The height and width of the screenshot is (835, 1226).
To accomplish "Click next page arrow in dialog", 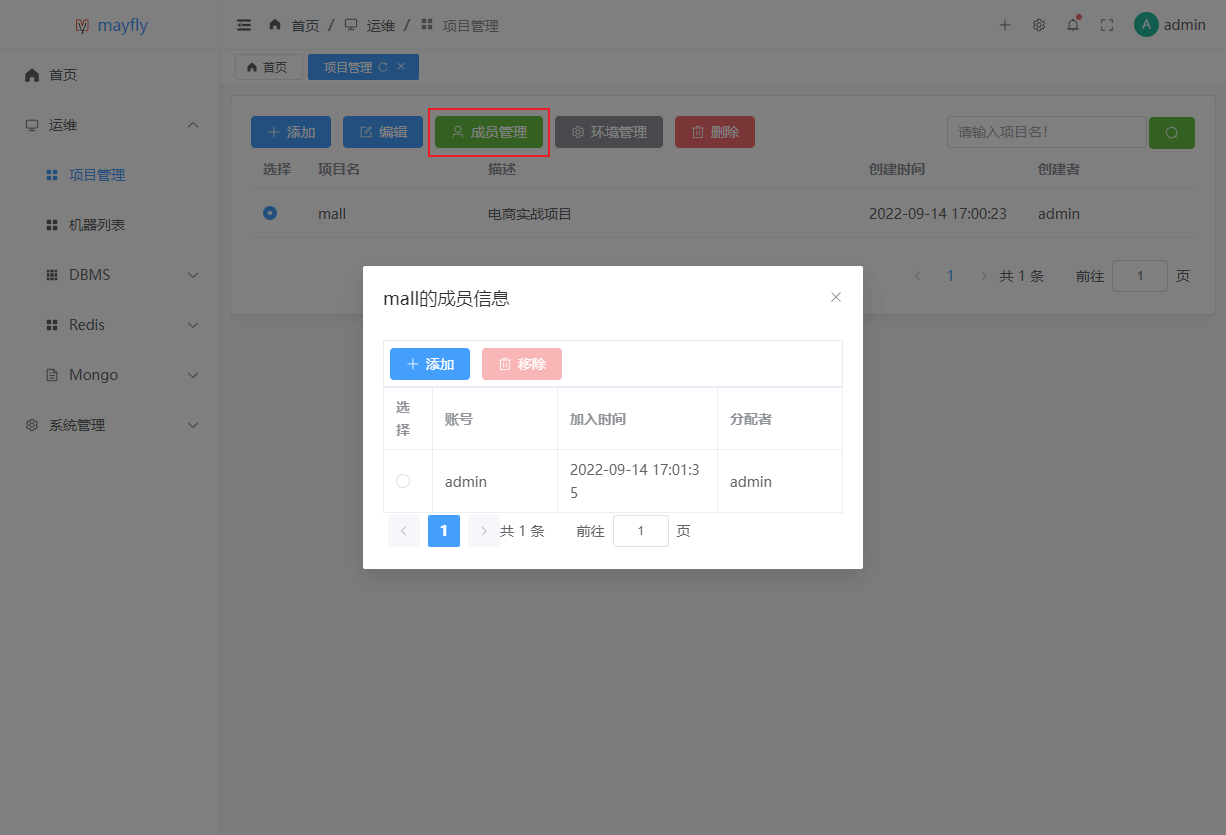I will tap(484, 531).
